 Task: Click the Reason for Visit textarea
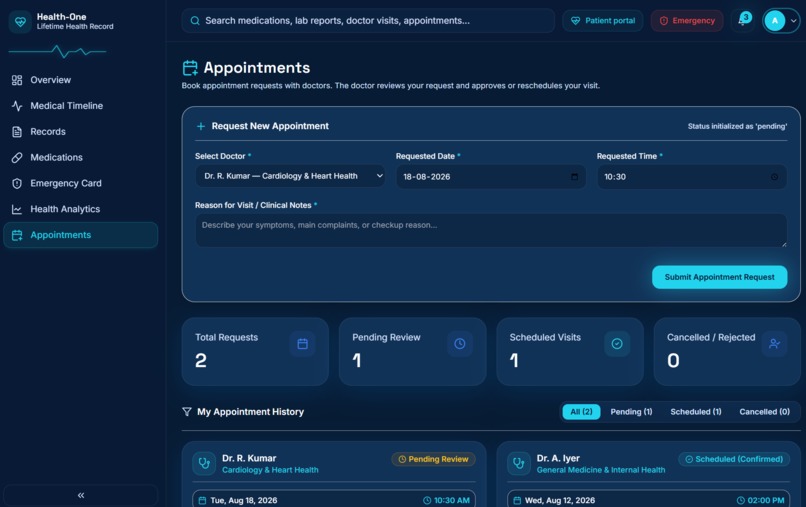(x=491, y=230)
